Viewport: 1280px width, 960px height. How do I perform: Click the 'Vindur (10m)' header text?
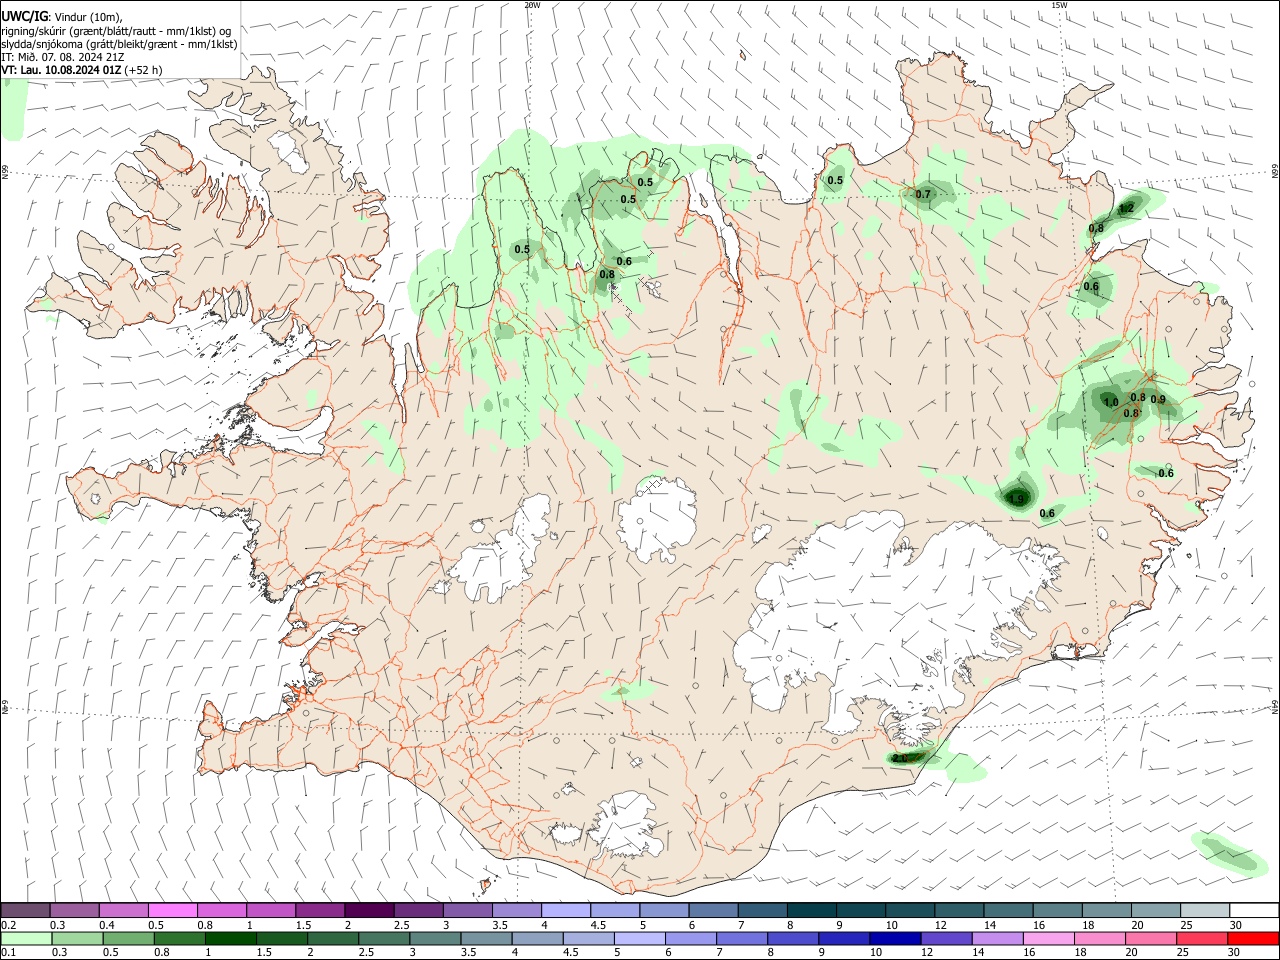coord(89,17)
